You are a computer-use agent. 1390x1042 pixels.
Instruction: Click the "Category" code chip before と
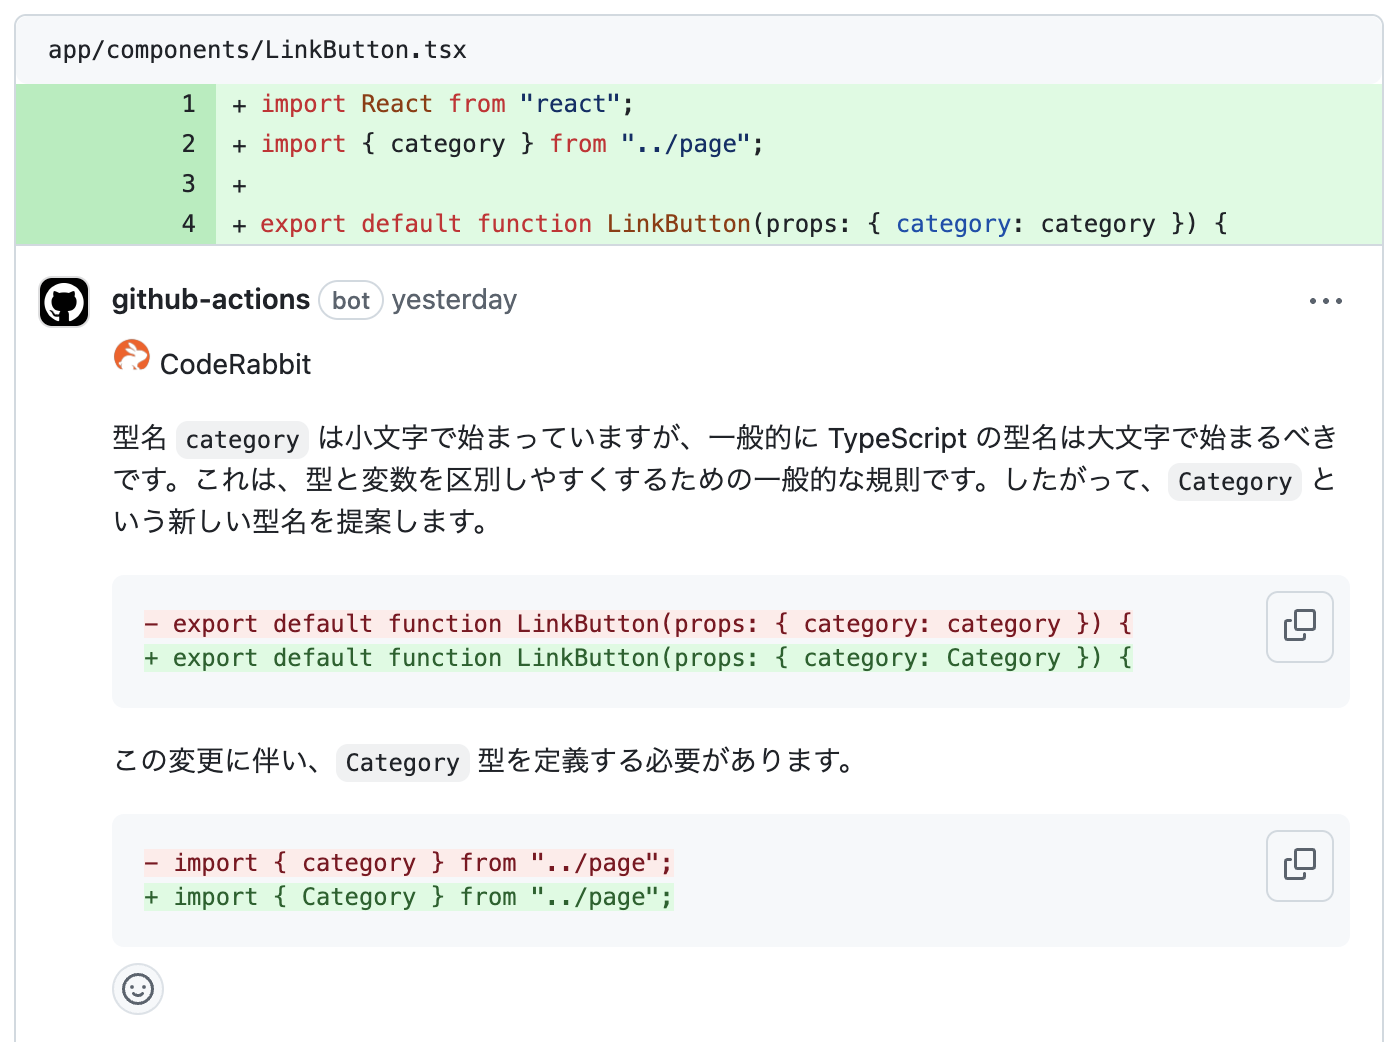[1235, 482]
